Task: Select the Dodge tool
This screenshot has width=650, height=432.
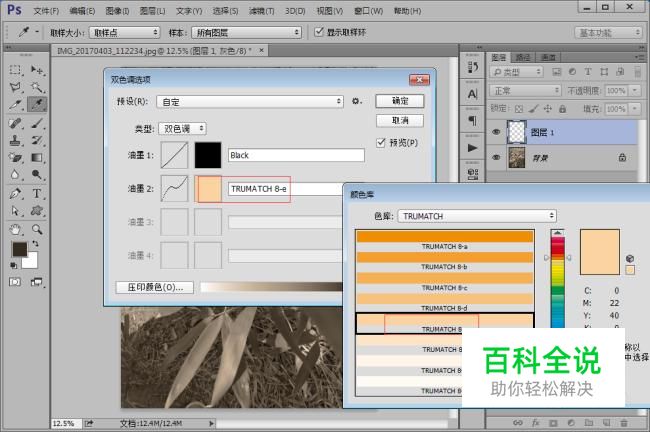Action: click(x=37, y=175)
